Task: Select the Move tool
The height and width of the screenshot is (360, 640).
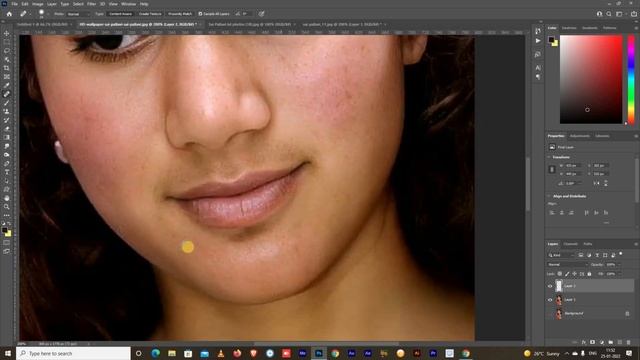Action: pyautogui.click(x=7, y=33)
